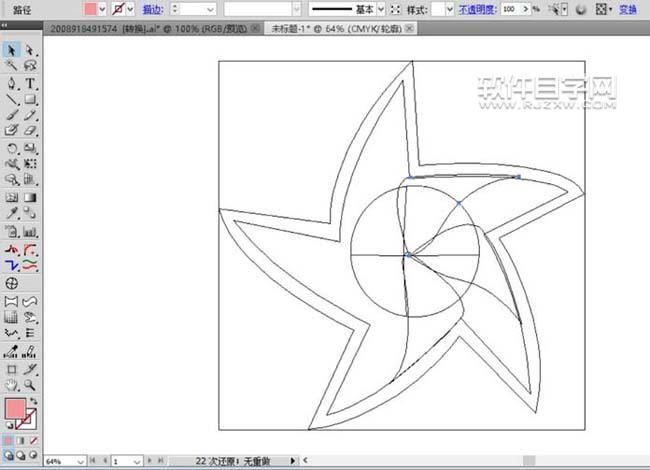Enable Draw Normal mode

tap(8, 455)
